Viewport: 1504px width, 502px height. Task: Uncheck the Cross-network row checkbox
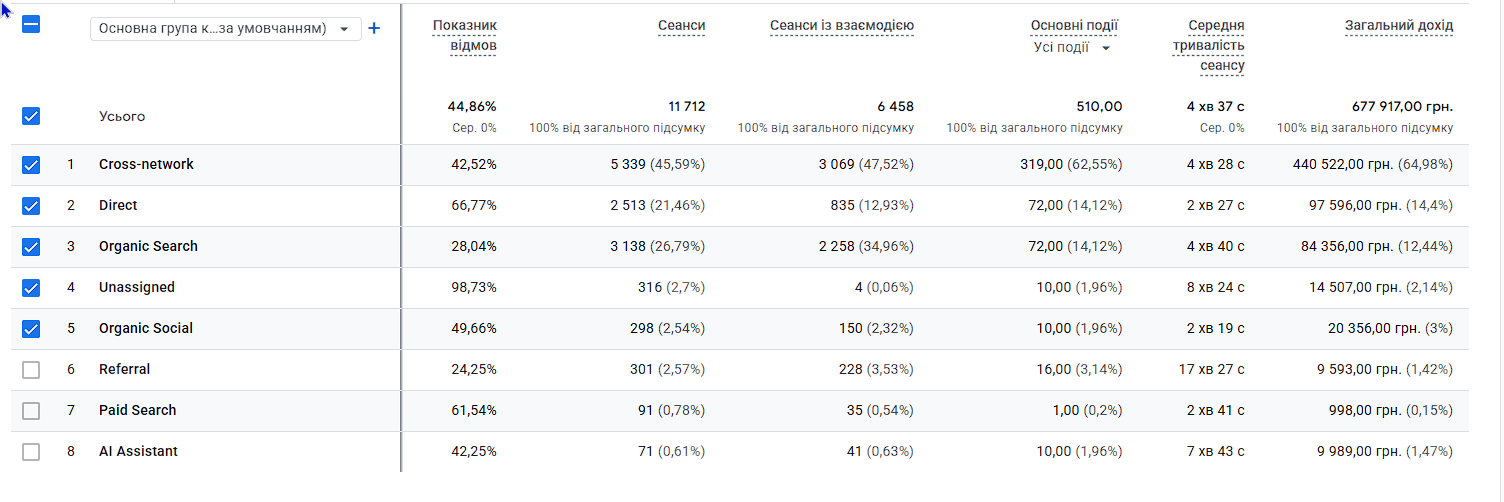tap(31, 165)
